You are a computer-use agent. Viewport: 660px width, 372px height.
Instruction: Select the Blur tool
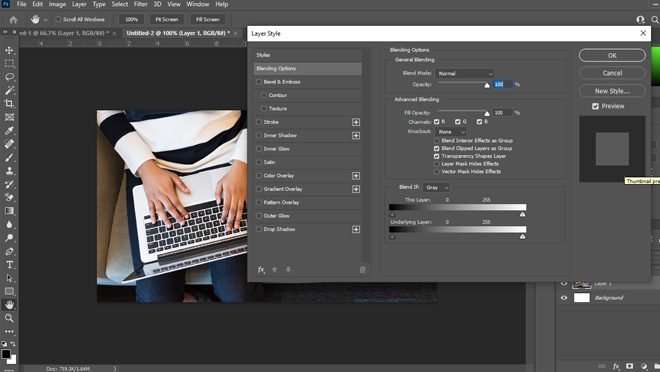9,224
